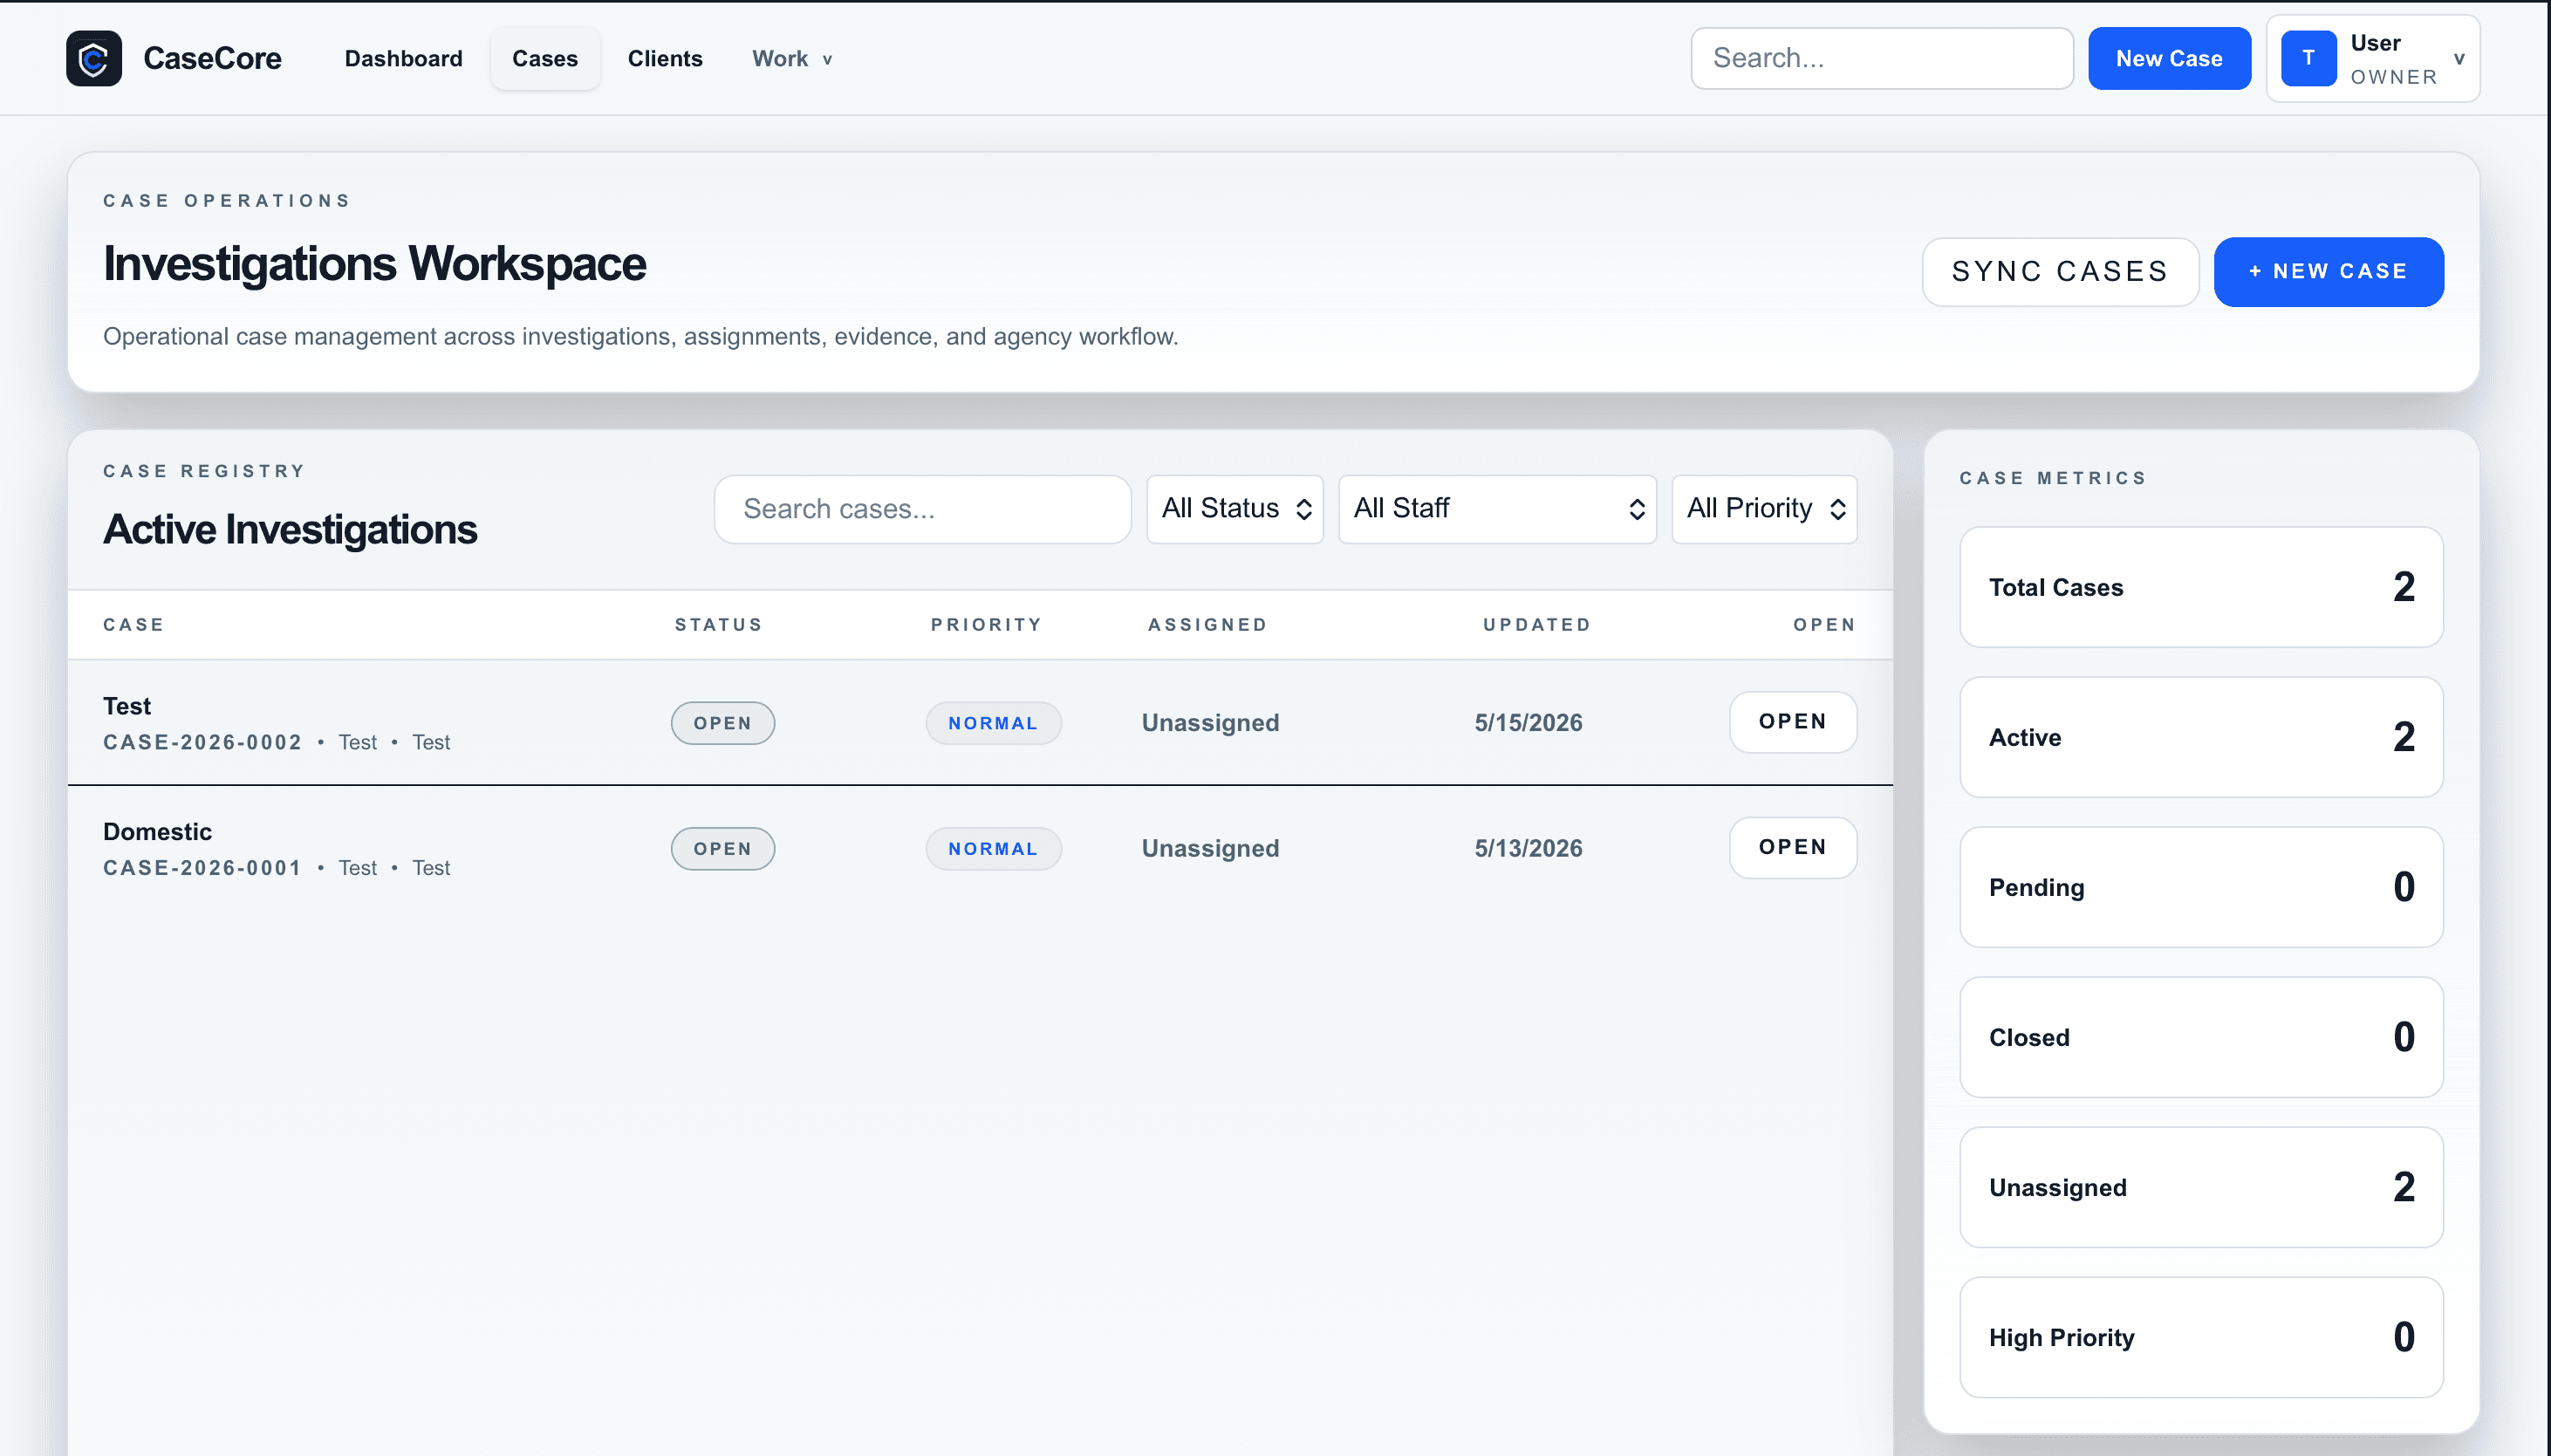Click the Pending metric card
This screenshot has height=1456, width=2551.
point(2201,887)
